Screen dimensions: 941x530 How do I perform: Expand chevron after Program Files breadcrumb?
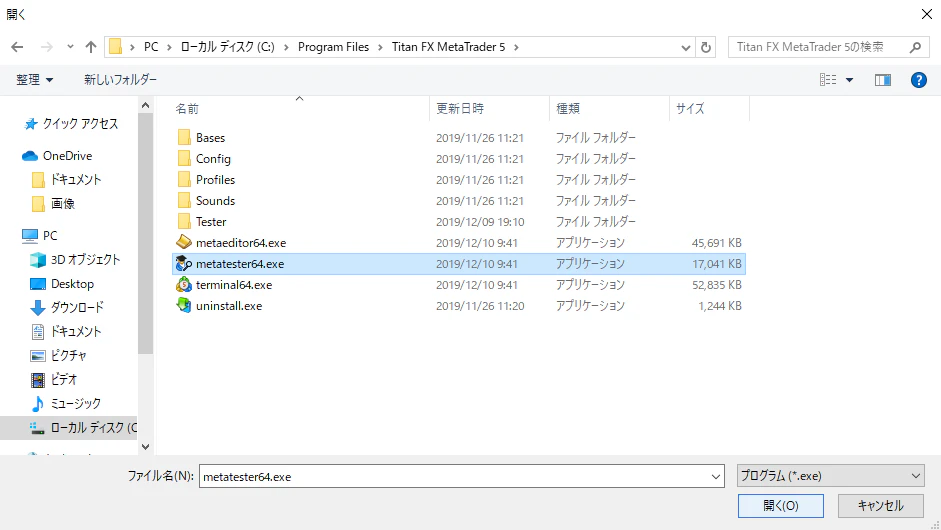pos(380,47)
